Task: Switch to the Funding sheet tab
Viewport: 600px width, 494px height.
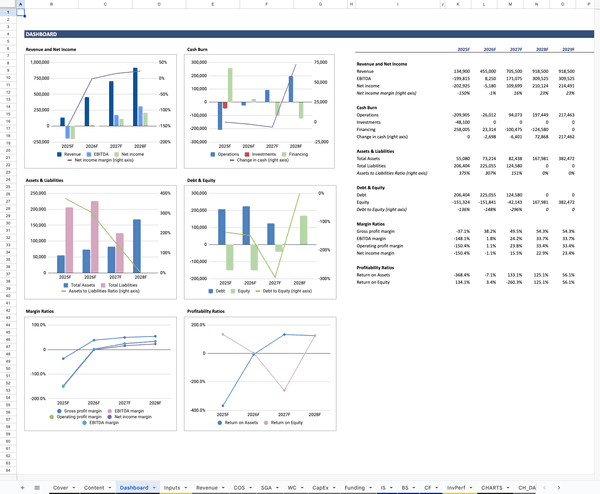Action: pyautogui.click(x=354, y=487)
